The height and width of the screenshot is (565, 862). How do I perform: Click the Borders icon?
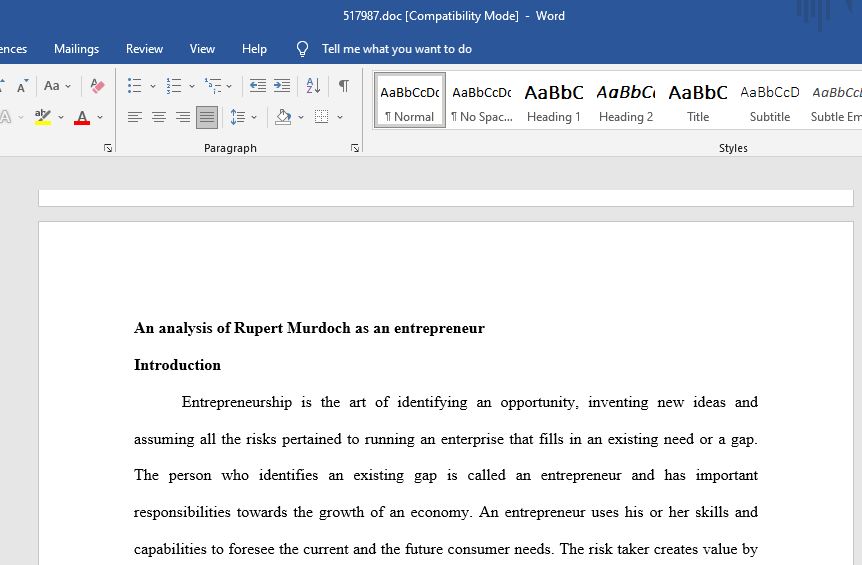[322, 117]
